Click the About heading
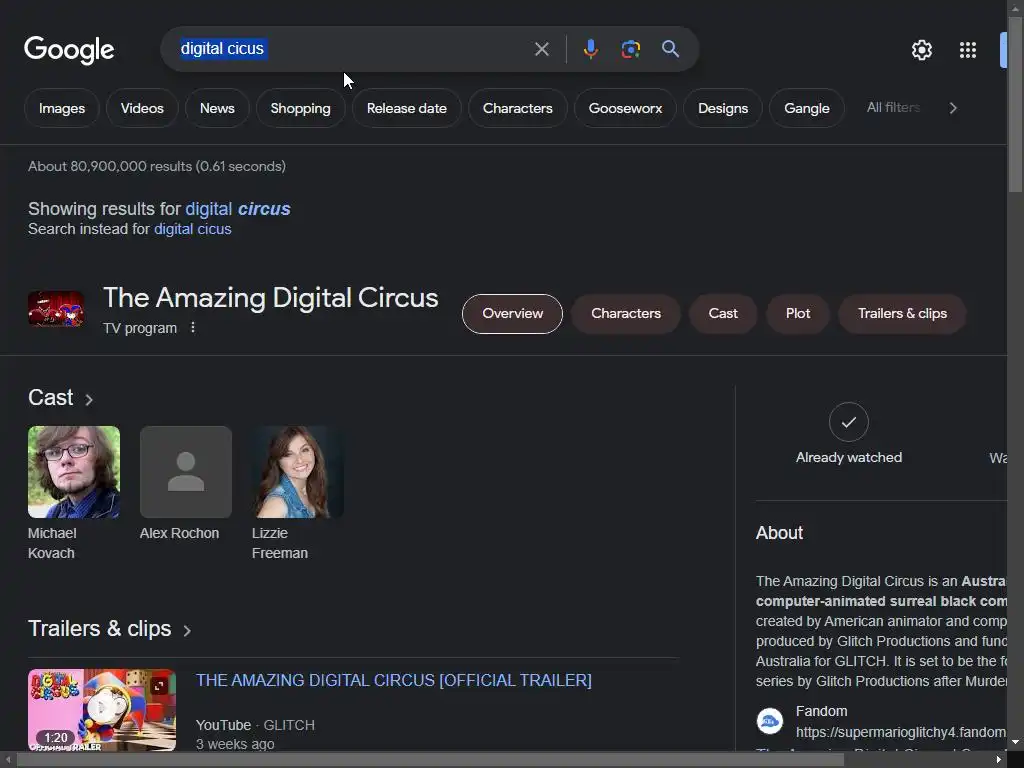Viewport: 1024px width, 768px height. click(779, 533)
